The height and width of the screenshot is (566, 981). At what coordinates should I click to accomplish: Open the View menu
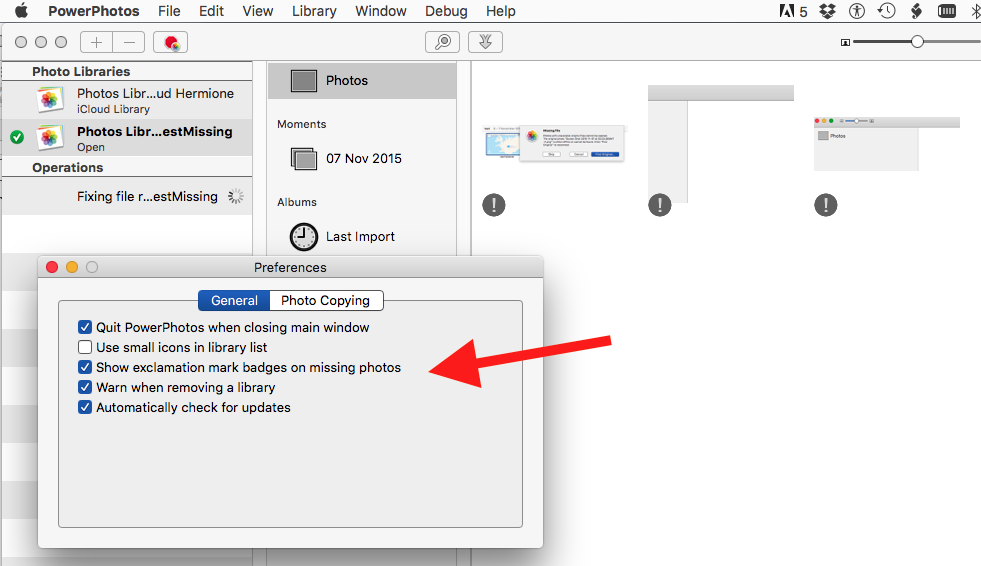coord(258,11)
